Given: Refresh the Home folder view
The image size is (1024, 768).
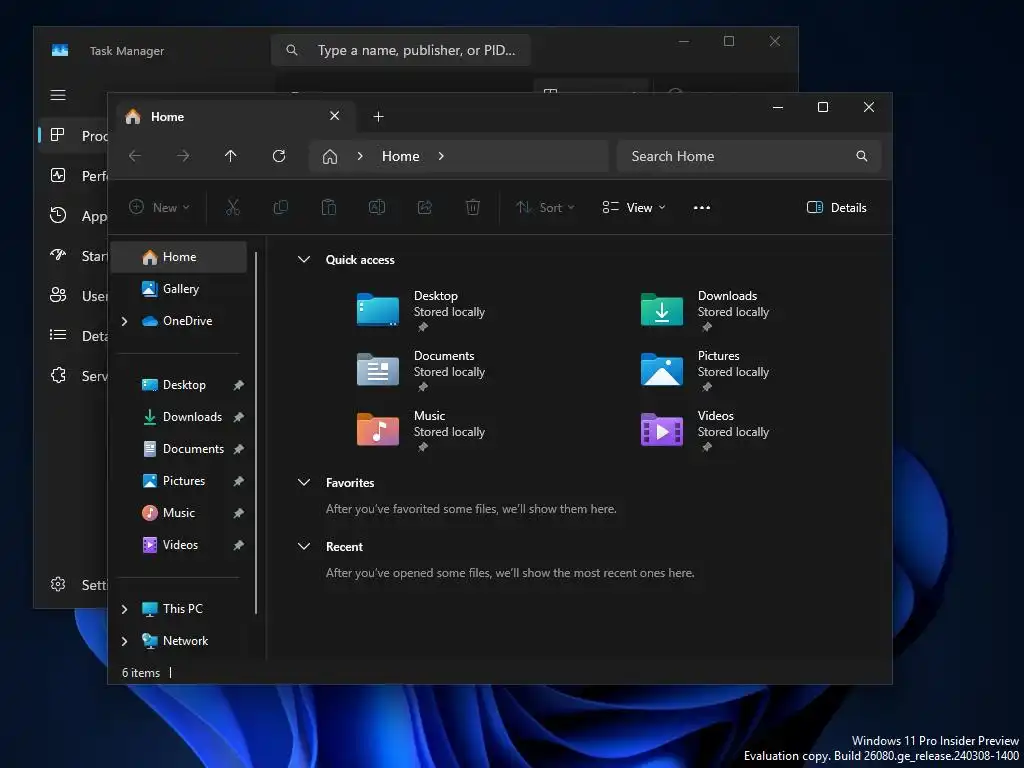Looking at the screenshot, I should tap(279, 156).
